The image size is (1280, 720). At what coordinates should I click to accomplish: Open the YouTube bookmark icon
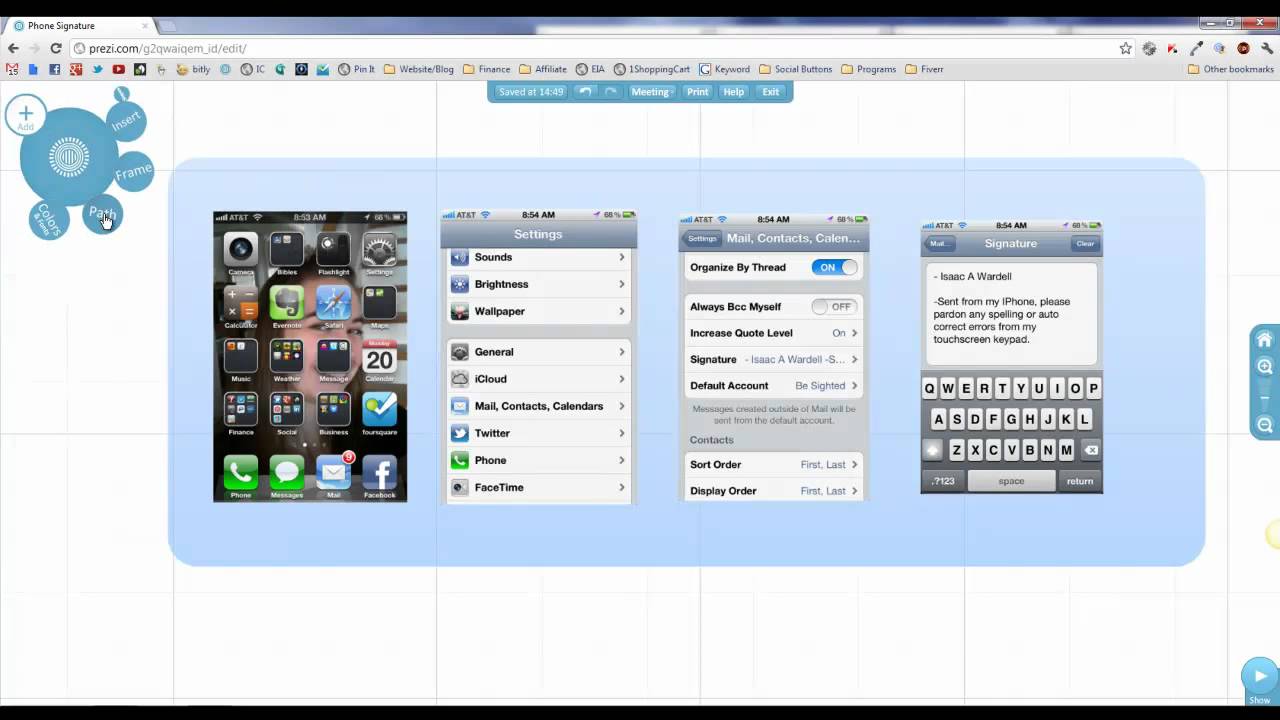[x=118, y=69]
